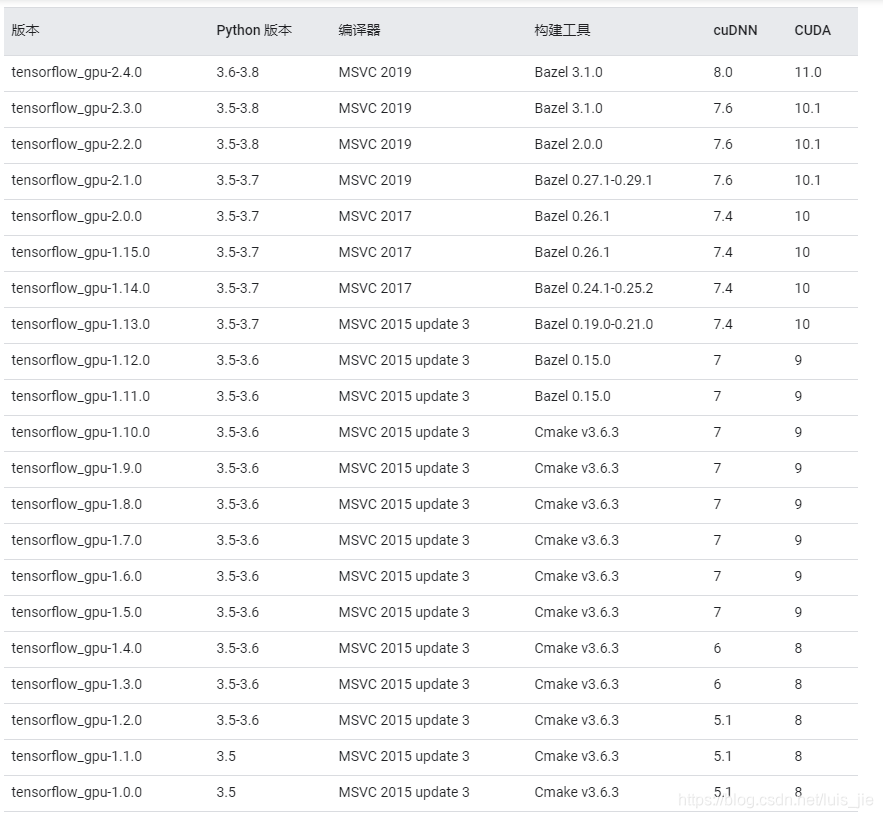Click Cmake v3.6.3 in the tensorflow_gpu-1.10.0 row
883x818 pixels.
[577, 432]
